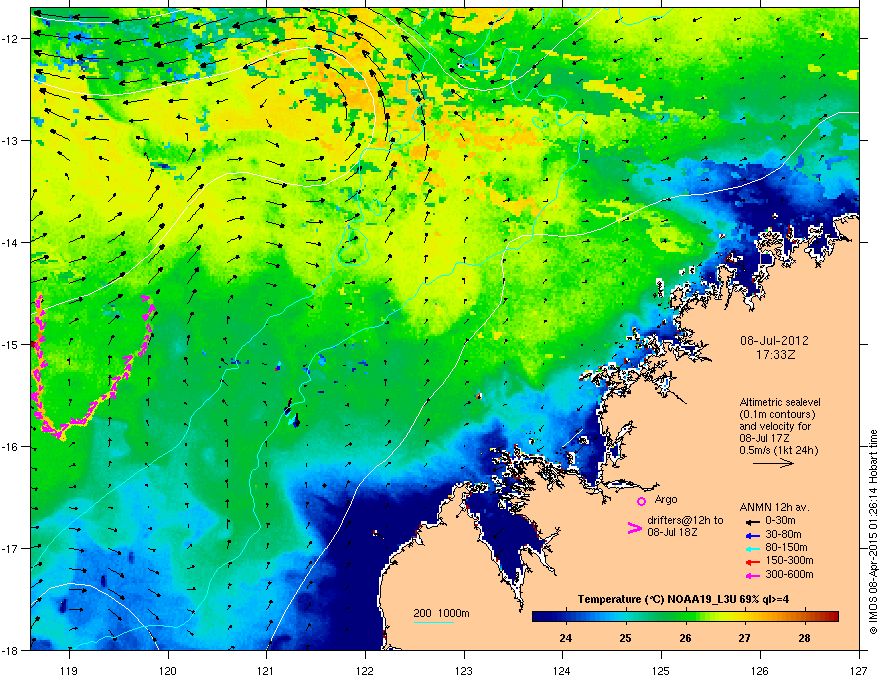
Task: Click the '200 1000m' bathymetry label
Action: (x=441, y=613)
